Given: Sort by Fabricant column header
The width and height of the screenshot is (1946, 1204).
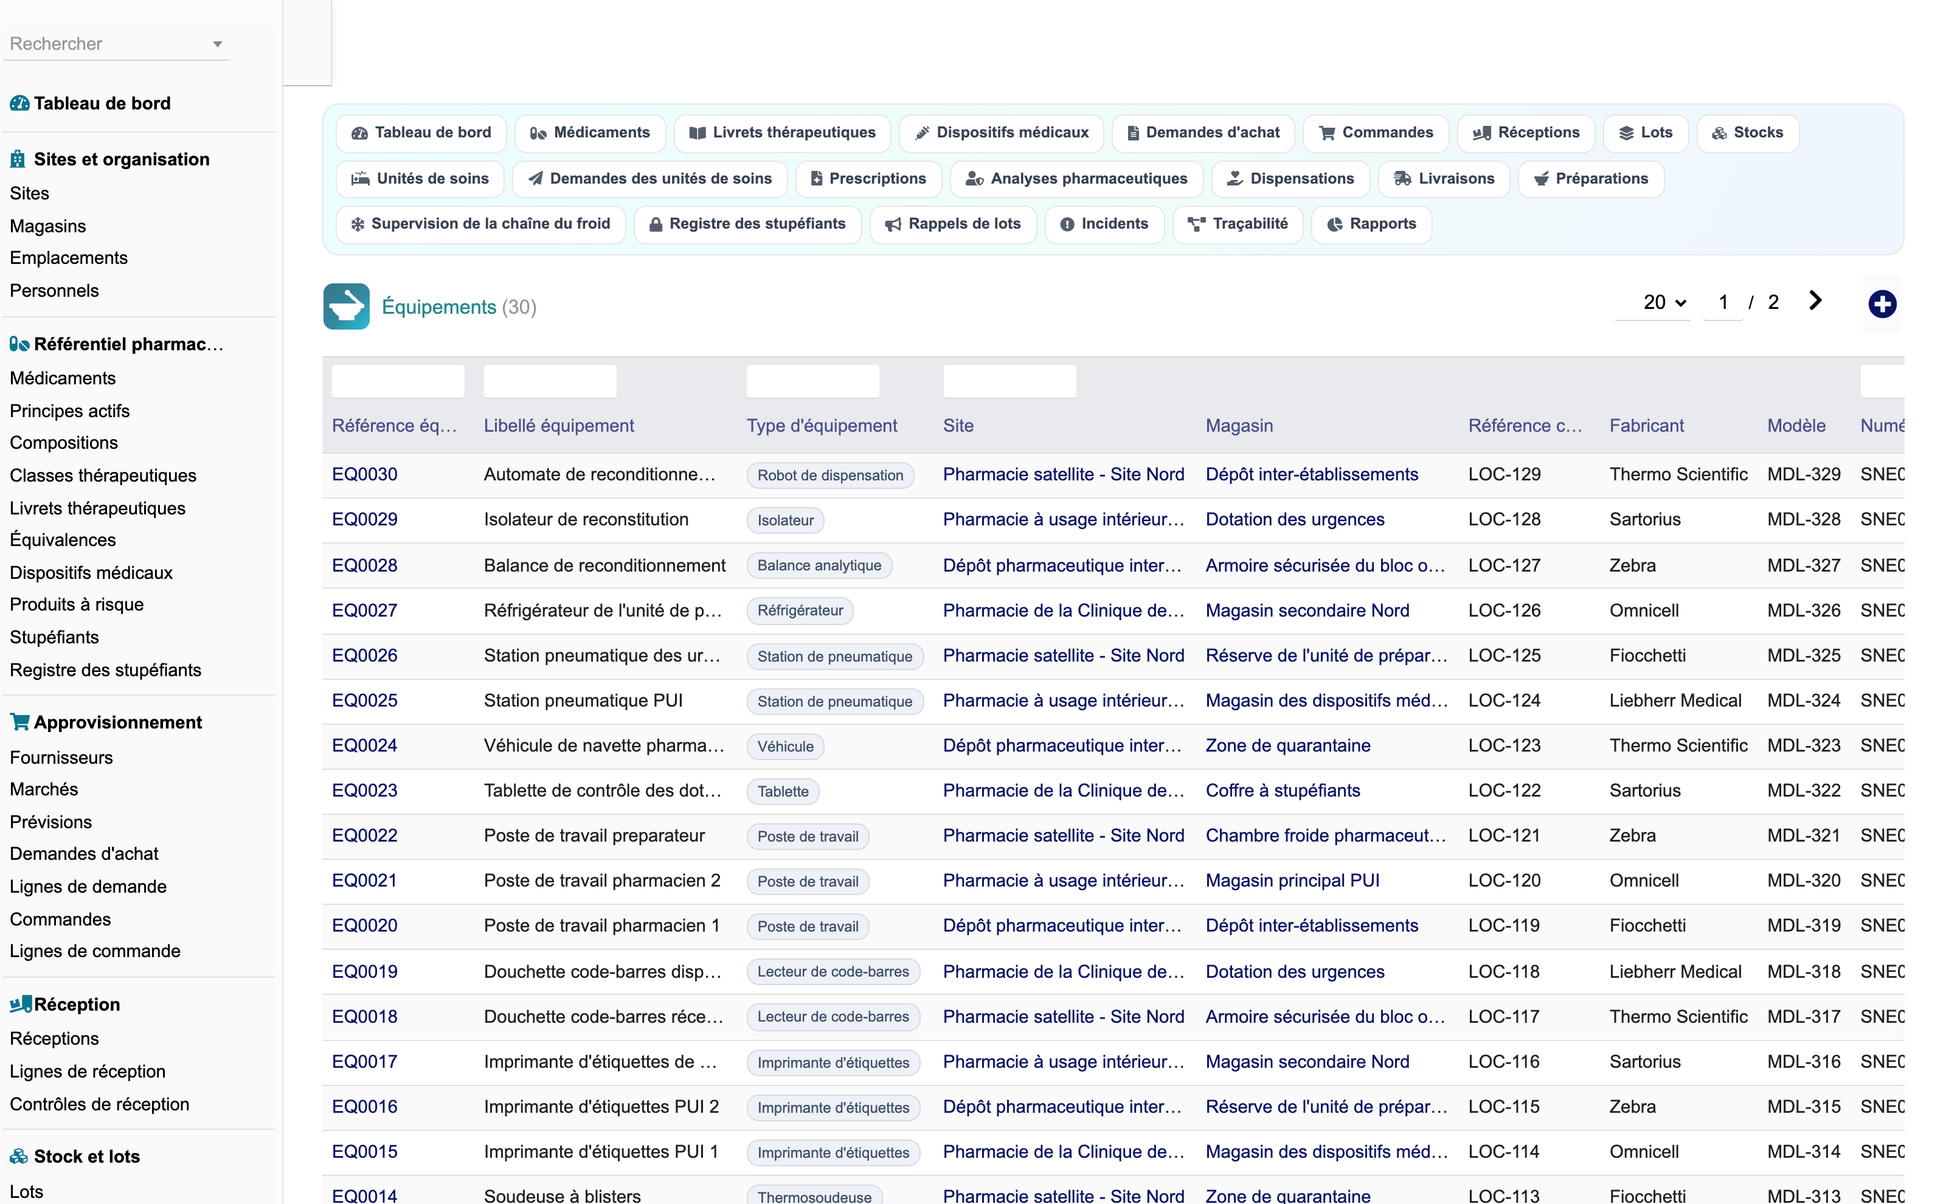Looking at the screenshot, I should click(1646, 426).
